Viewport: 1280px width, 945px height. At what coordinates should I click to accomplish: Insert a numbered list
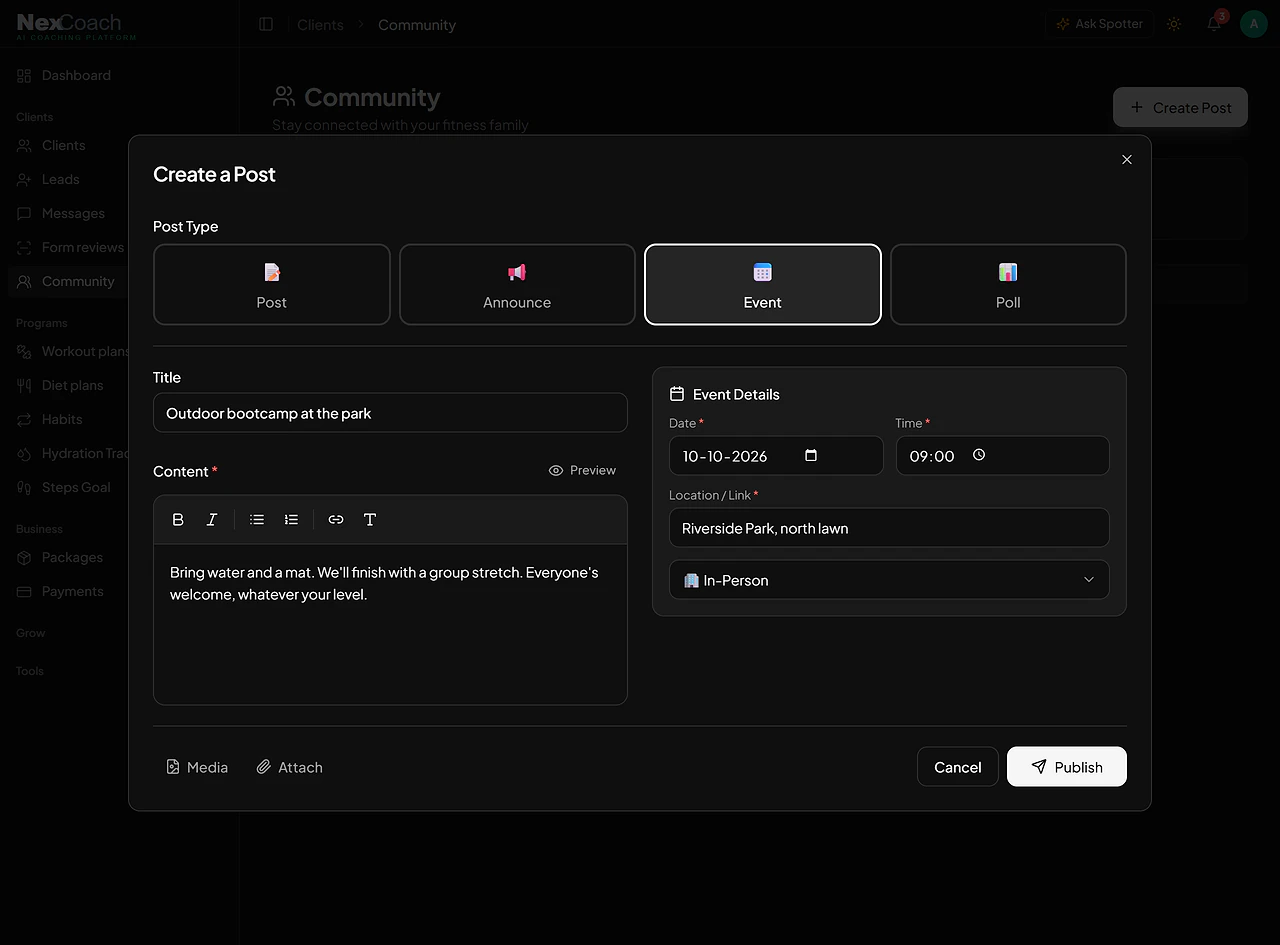[291, 520]
